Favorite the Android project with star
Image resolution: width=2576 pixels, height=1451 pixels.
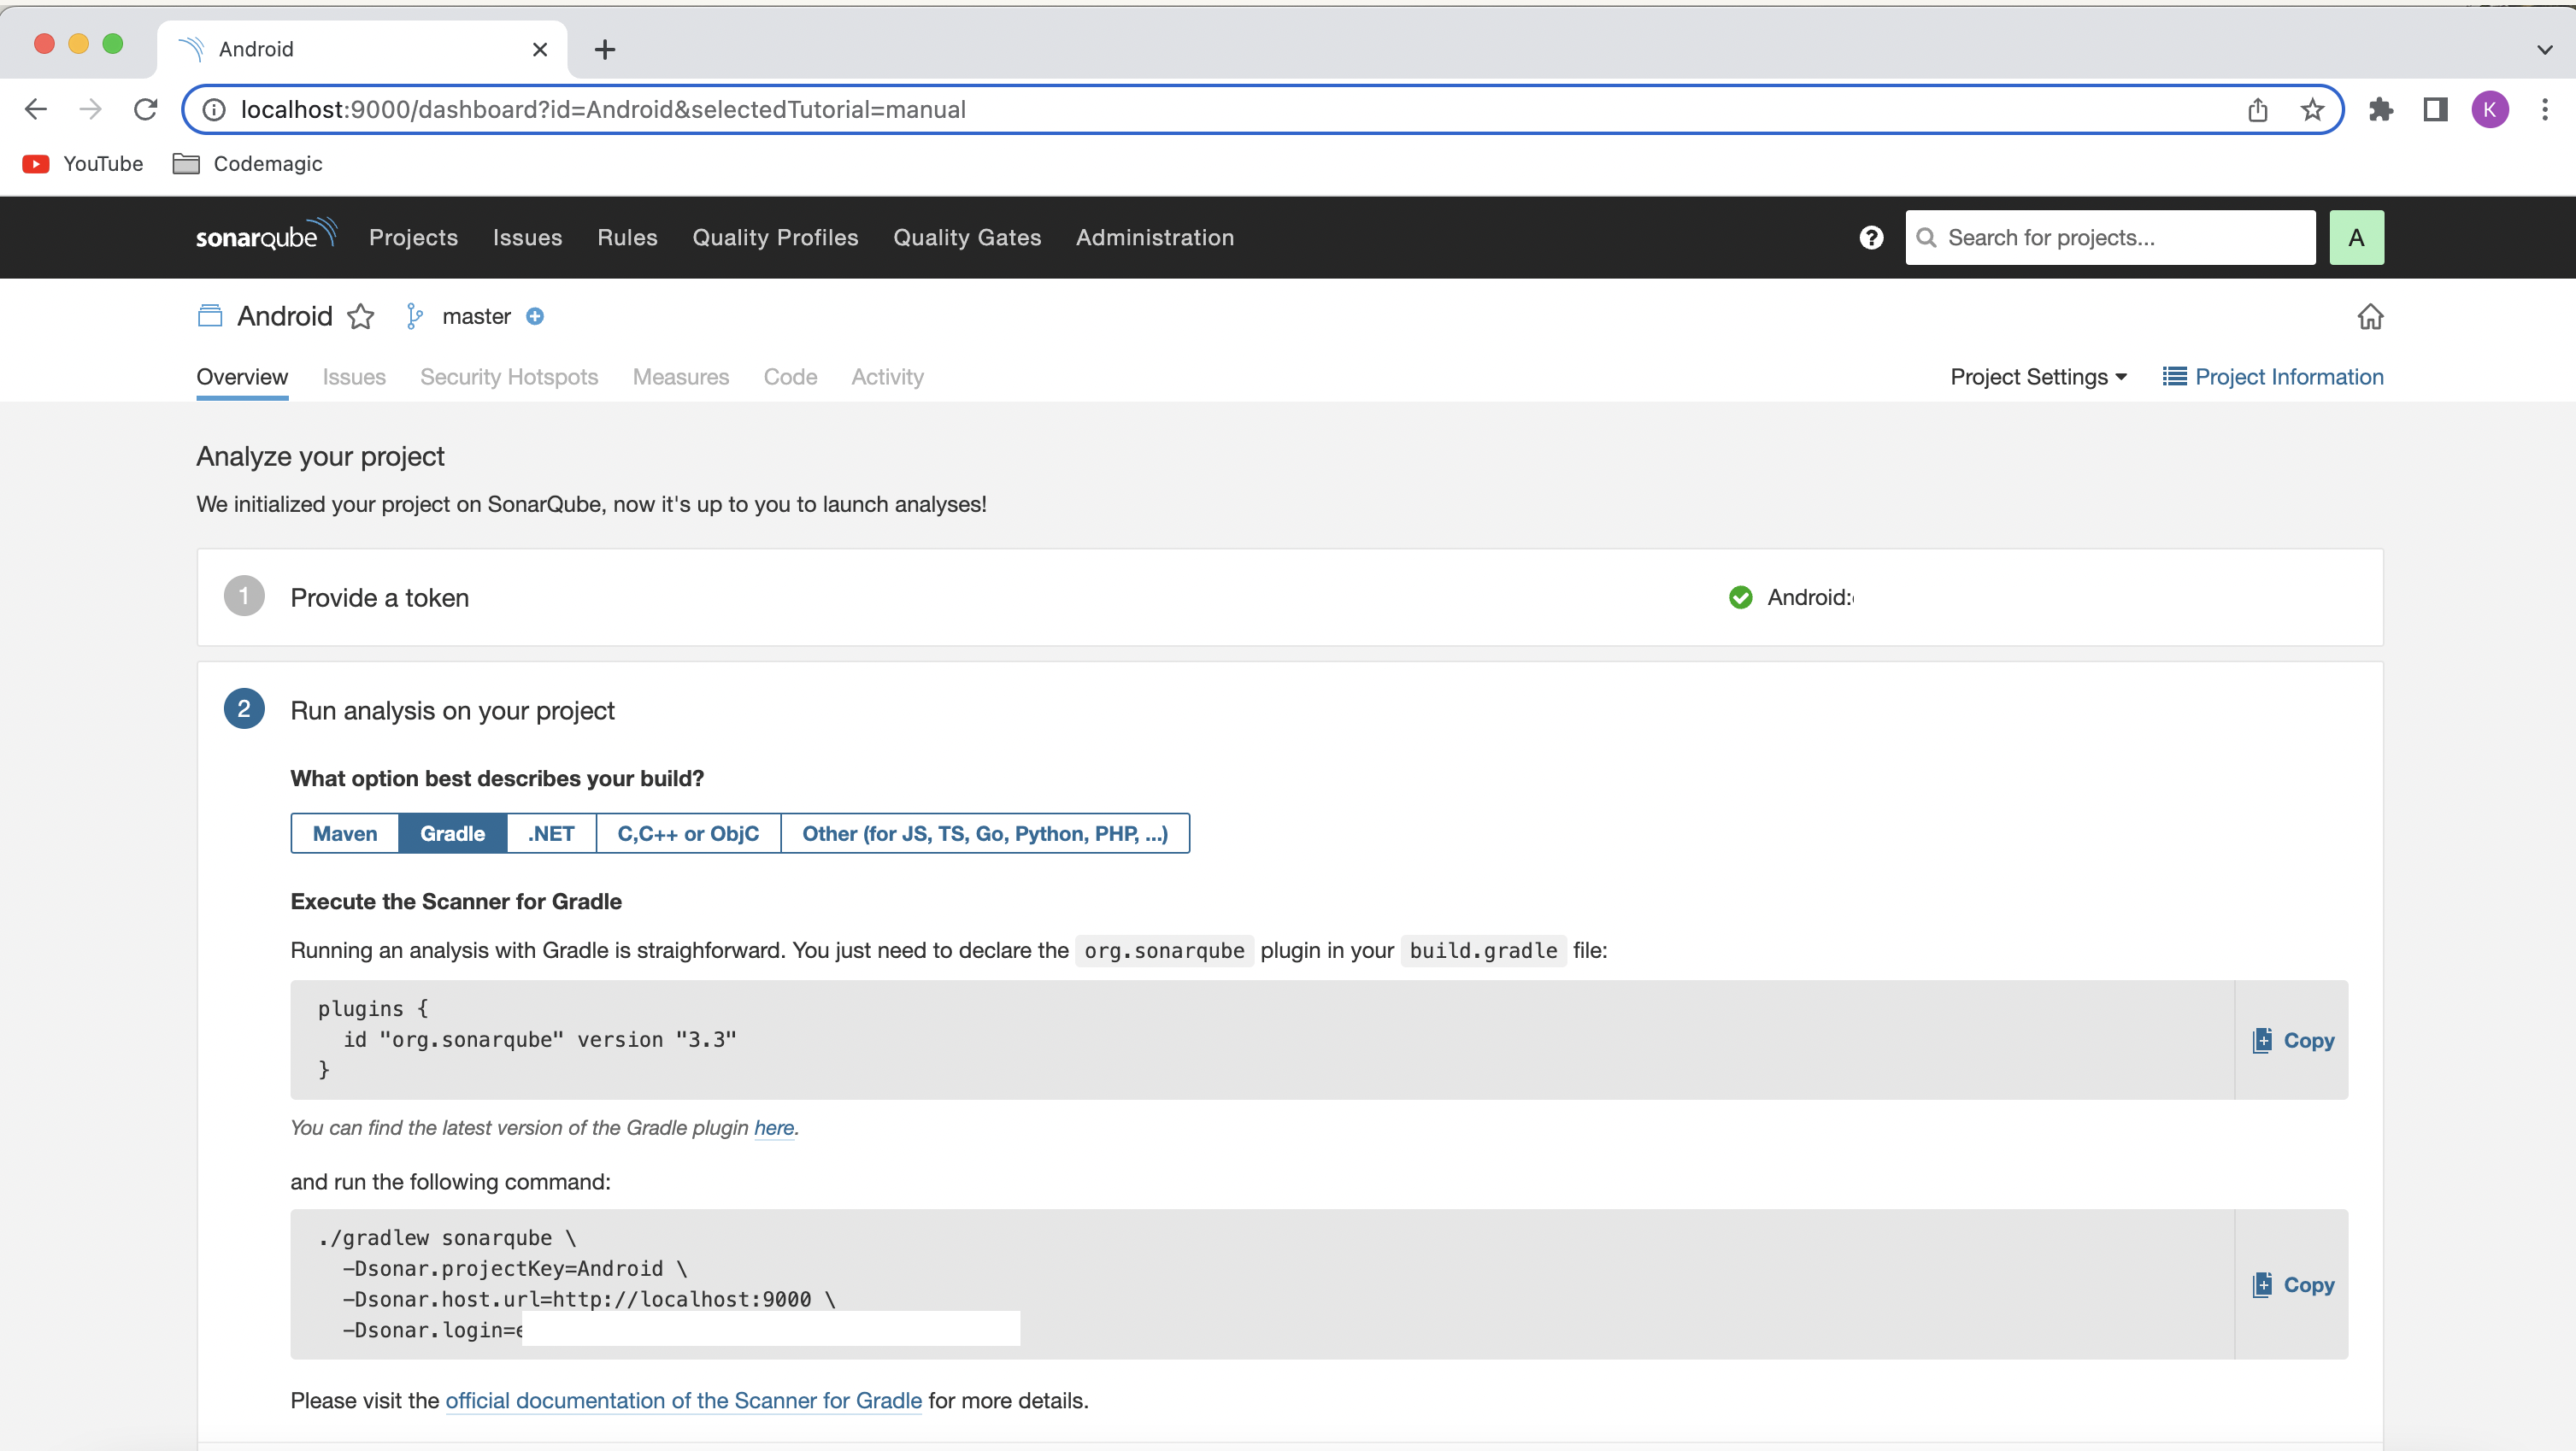click(361, 317)
